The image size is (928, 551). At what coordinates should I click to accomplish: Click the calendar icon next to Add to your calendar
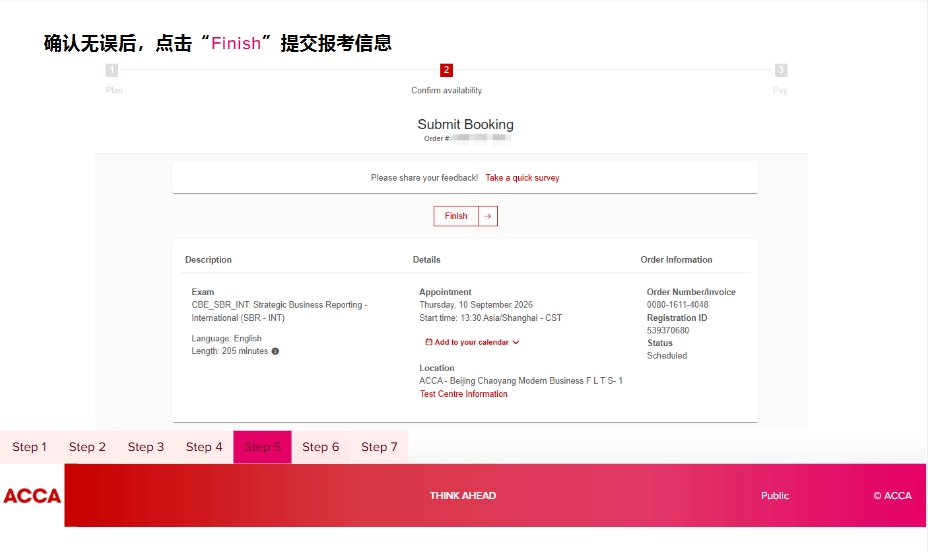click(x=428, y=342)
